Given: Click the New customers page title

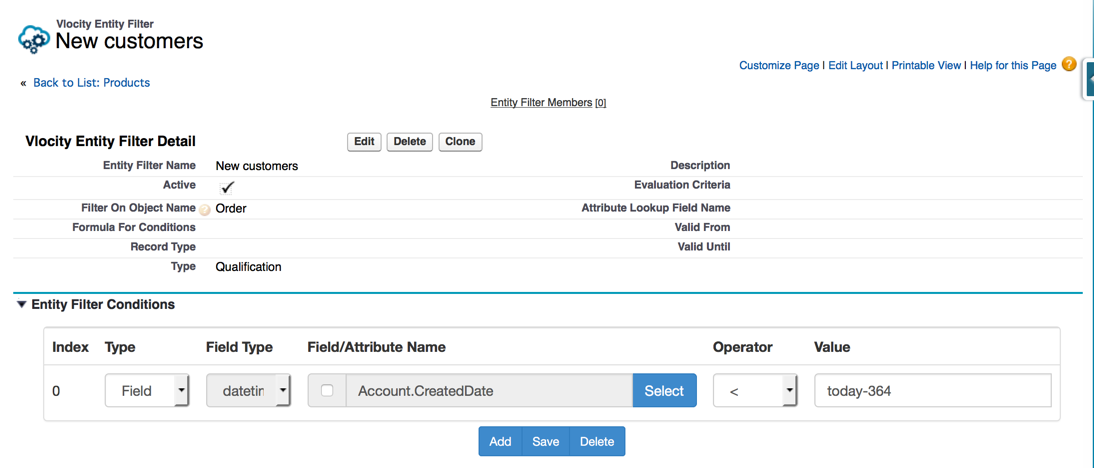Looking at the screenshot, I should (130, 41).
